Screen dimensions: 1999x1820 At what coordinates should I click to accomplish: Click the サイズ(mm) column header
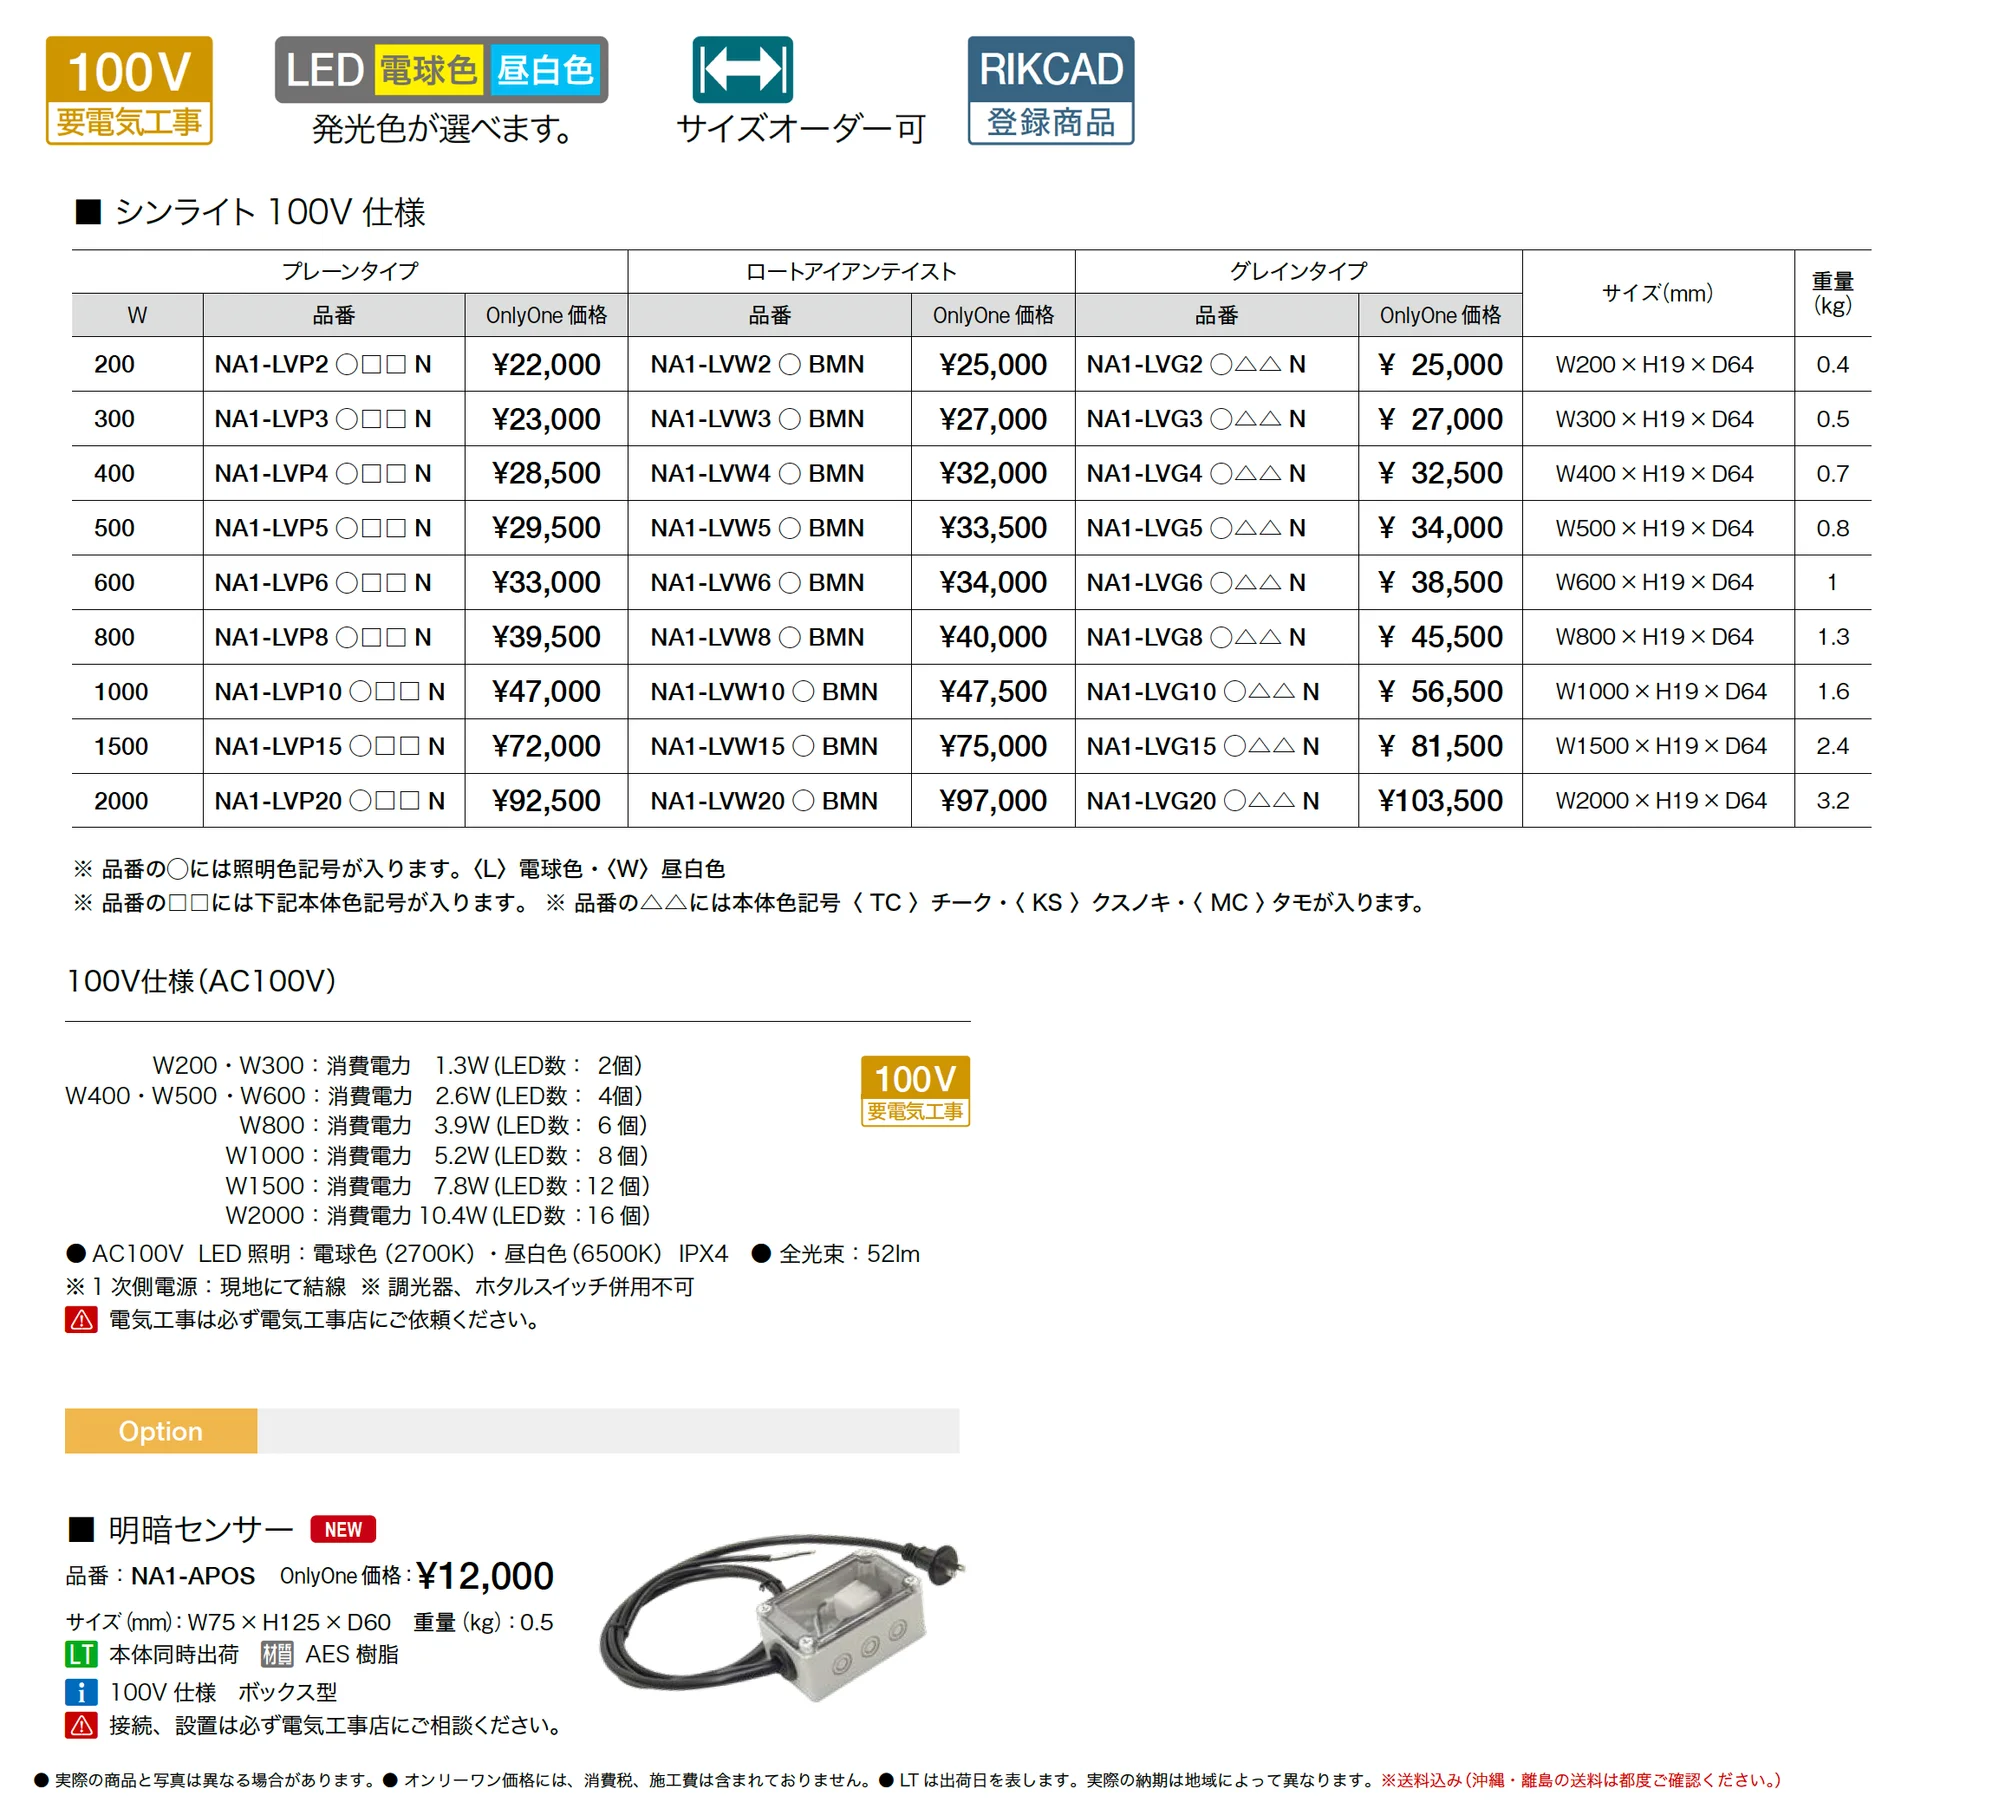pyautogui.click(x=1657, y=293)
